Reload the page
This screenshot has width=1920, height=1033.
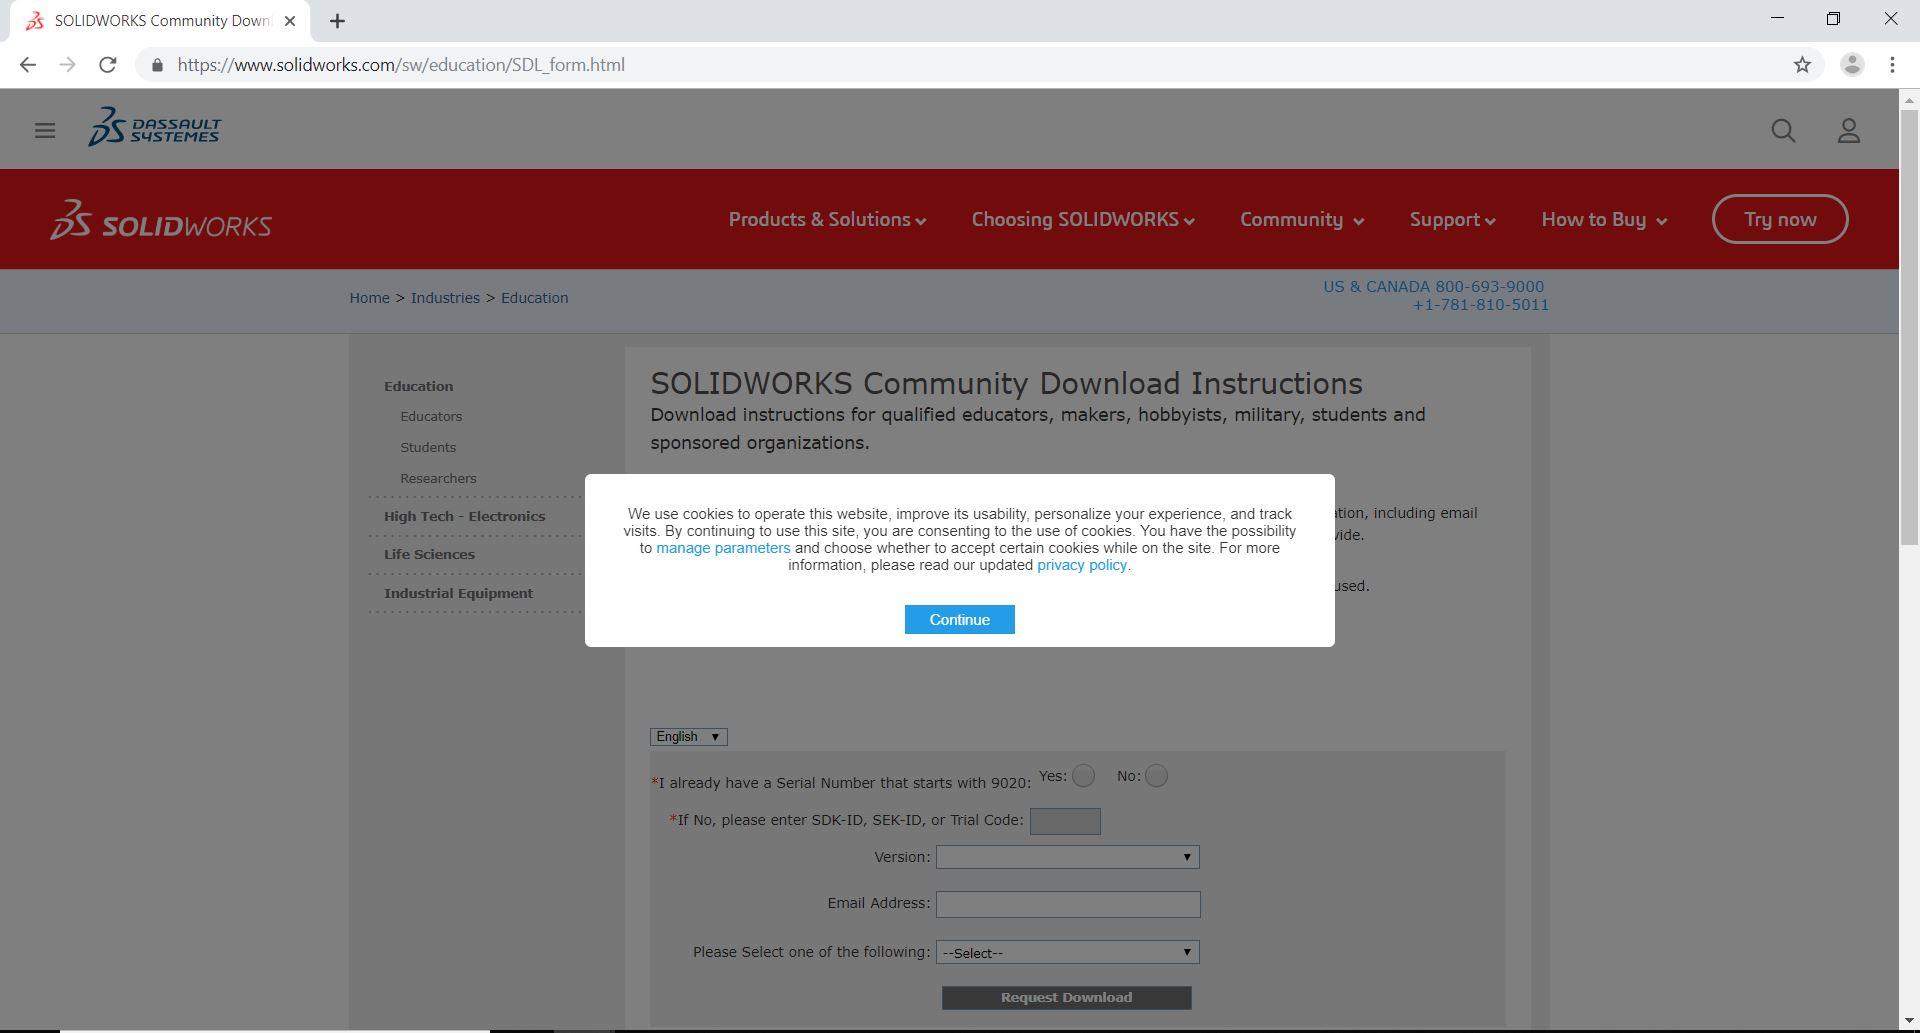[x=108, y=65]
